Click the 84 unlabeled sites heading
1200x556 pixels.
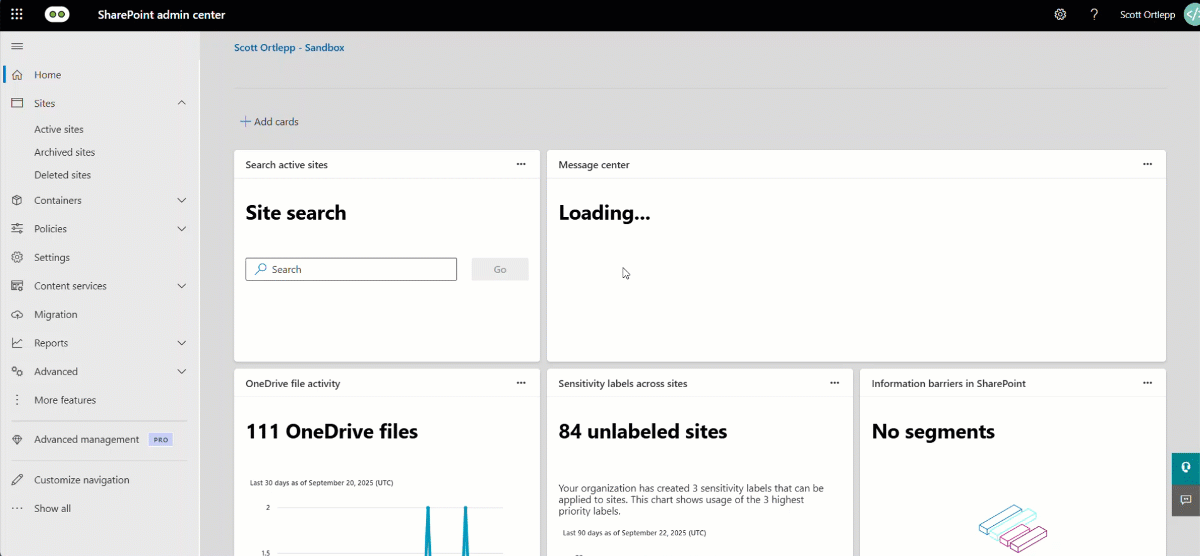point(643,432)
